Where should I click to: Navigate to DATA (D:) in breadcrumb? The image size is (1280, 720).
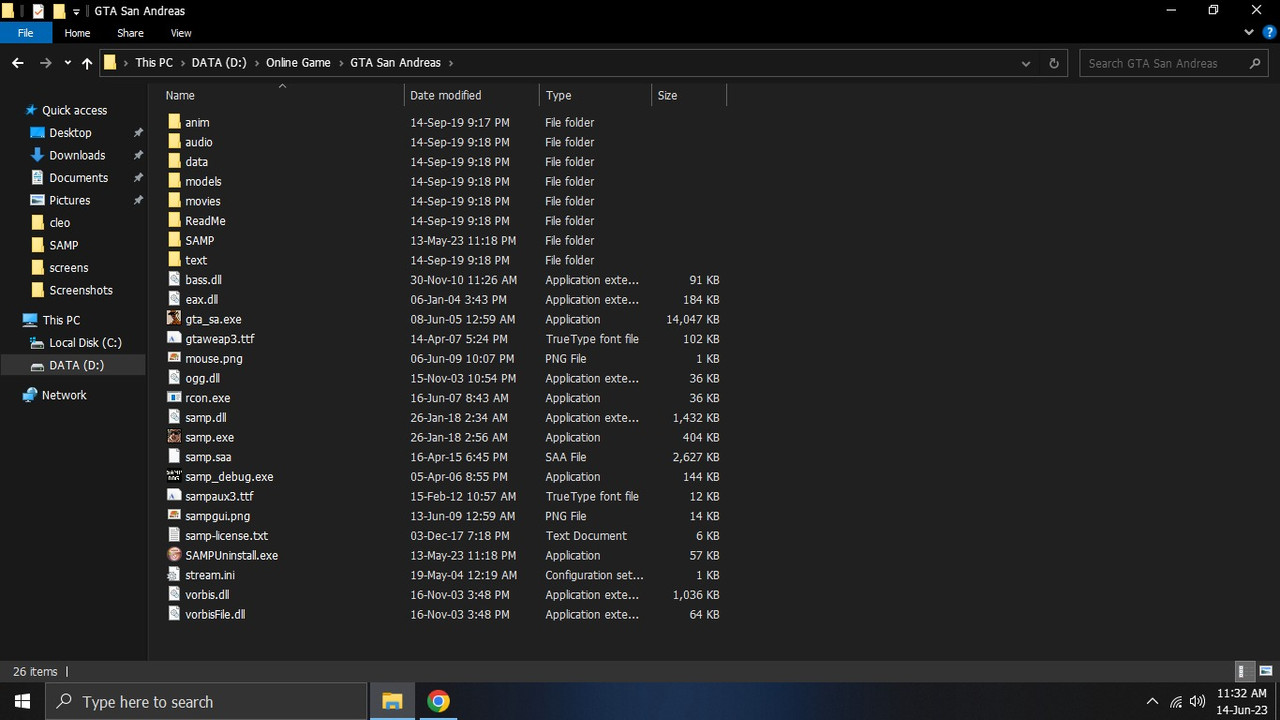tap(219, 63)
